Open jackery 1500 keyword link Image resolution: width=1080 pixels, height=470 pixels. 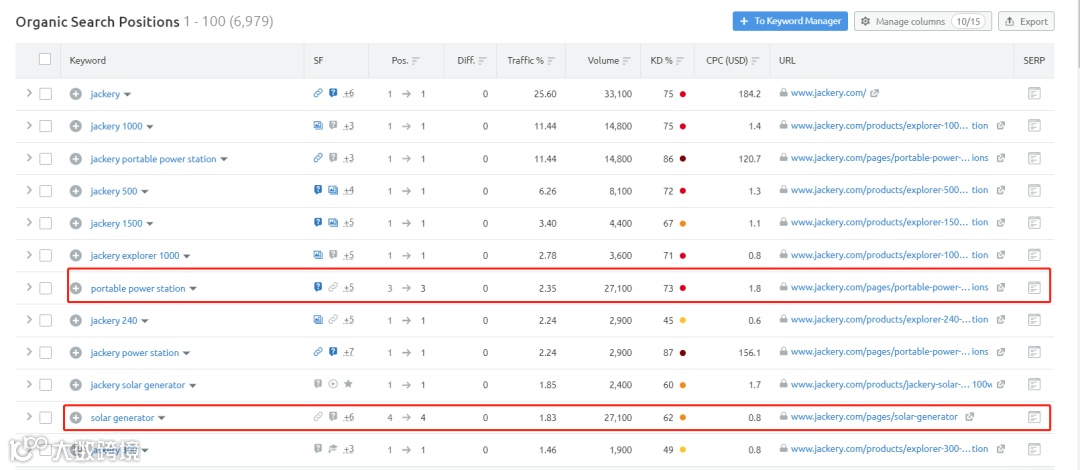114,223
